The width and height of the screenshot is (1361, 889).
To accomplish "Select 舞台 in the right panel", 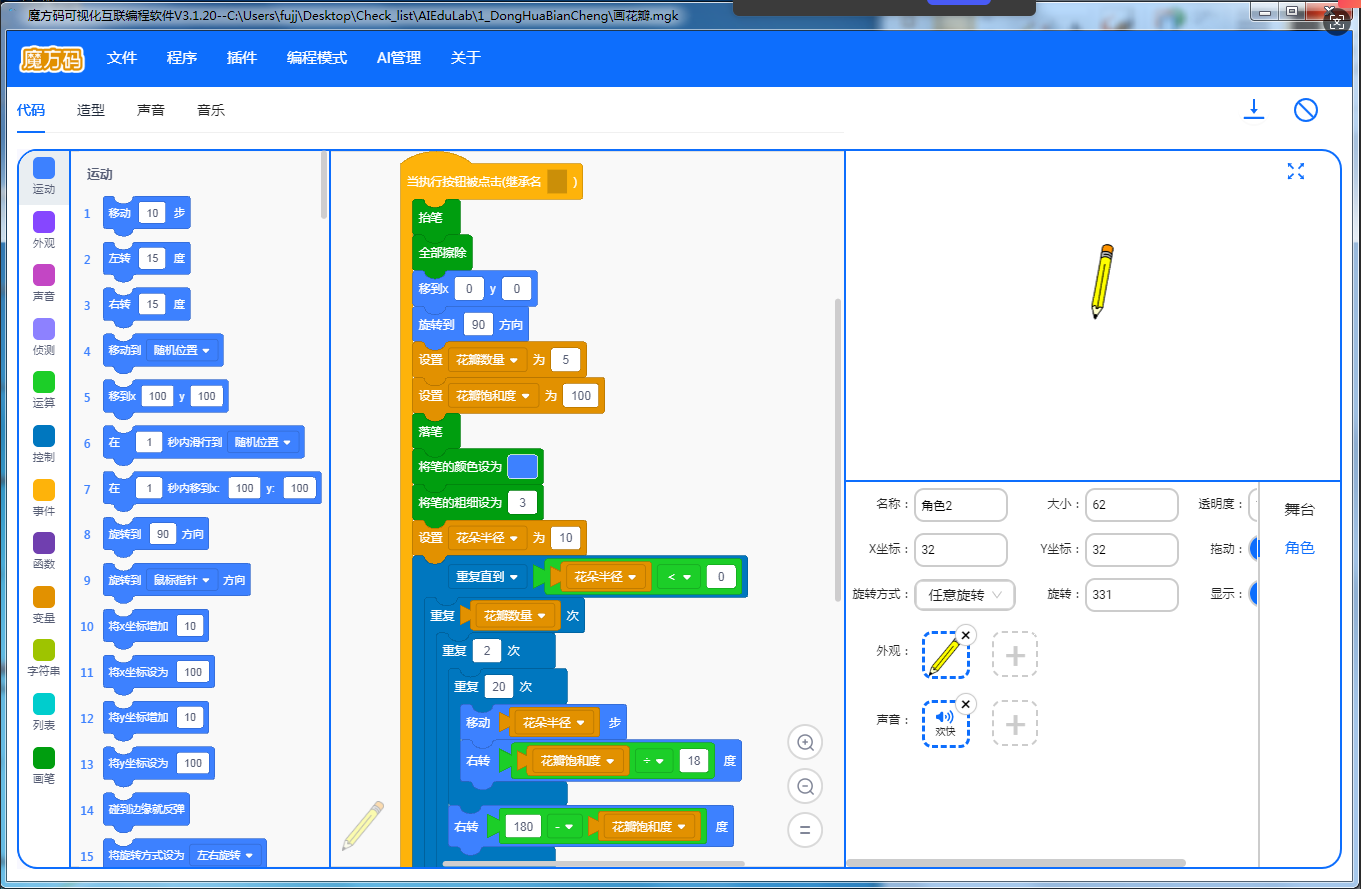I will click(1299, 510).
